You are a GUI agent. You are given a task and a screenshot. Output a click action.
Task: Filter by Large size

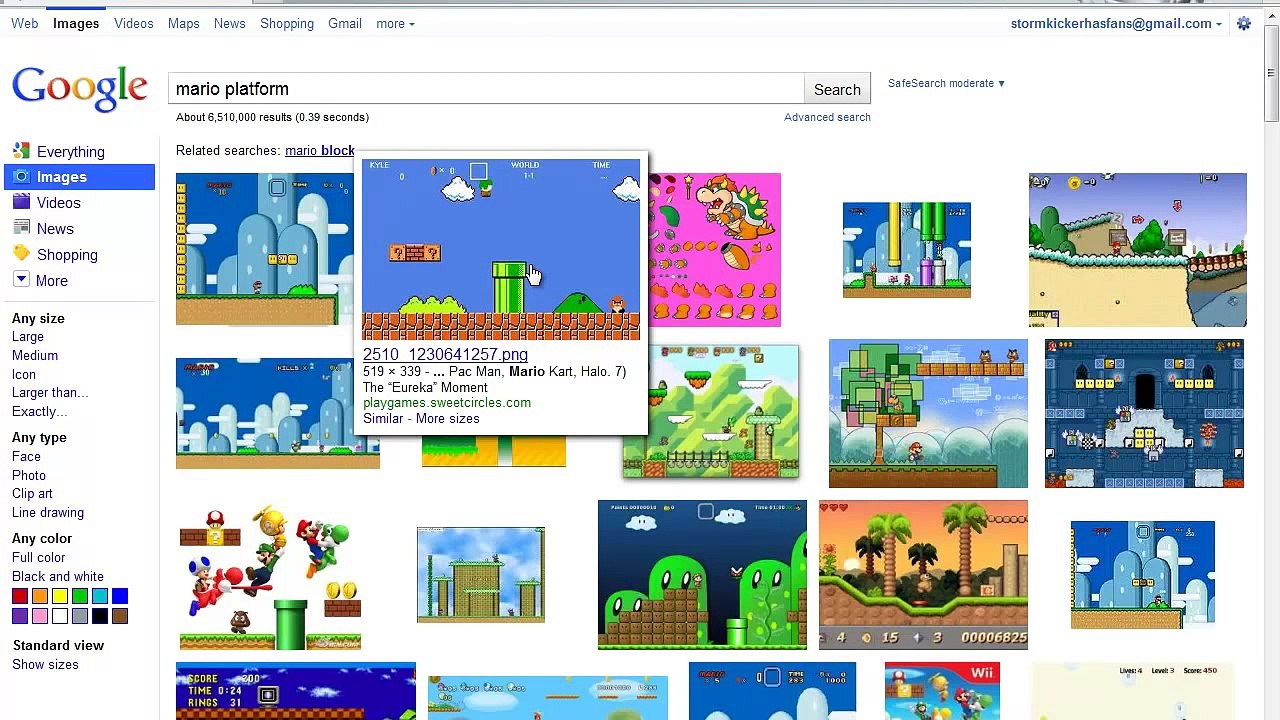[x=28, y=337]
